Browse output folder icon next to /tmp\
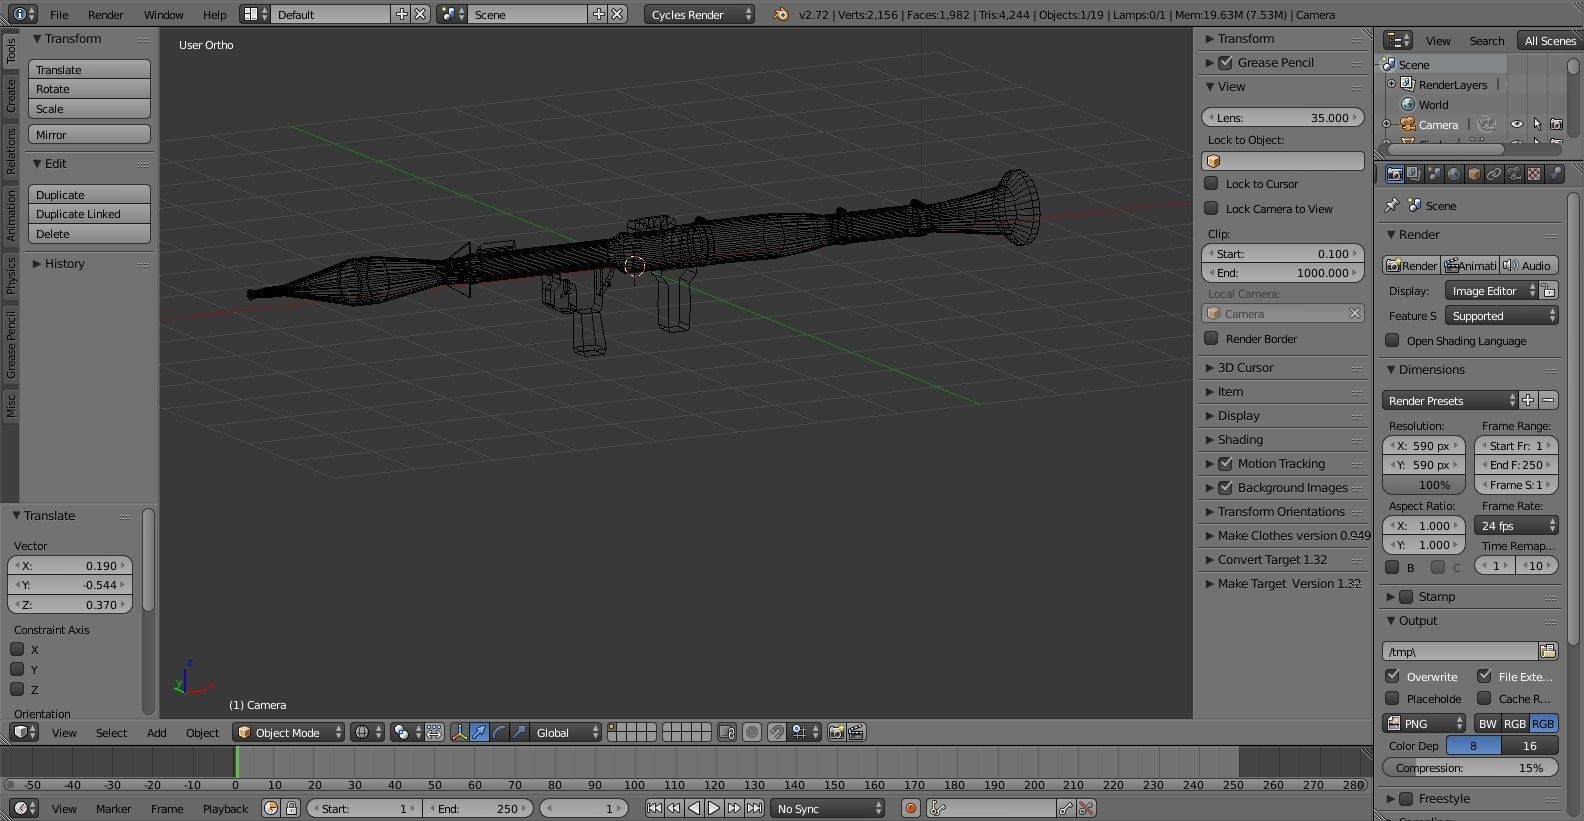 (x=1548, y=651)
